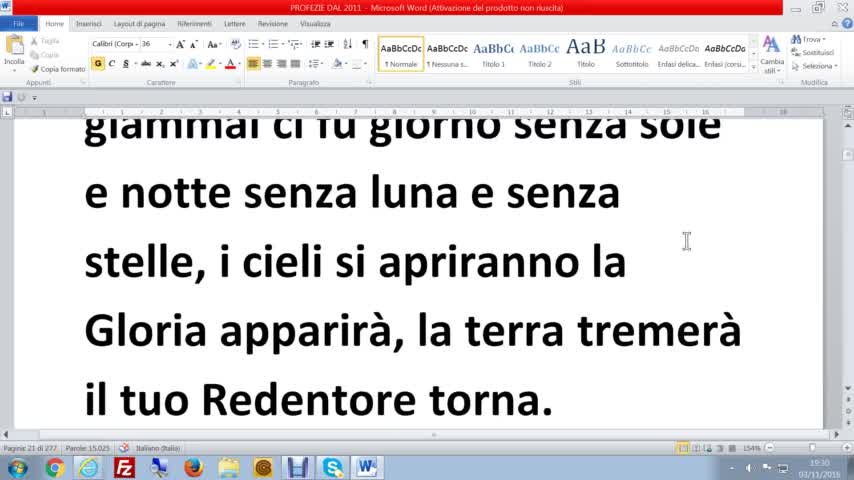Click the Windows Start button

pyautogui.click(x=17, y=467)
